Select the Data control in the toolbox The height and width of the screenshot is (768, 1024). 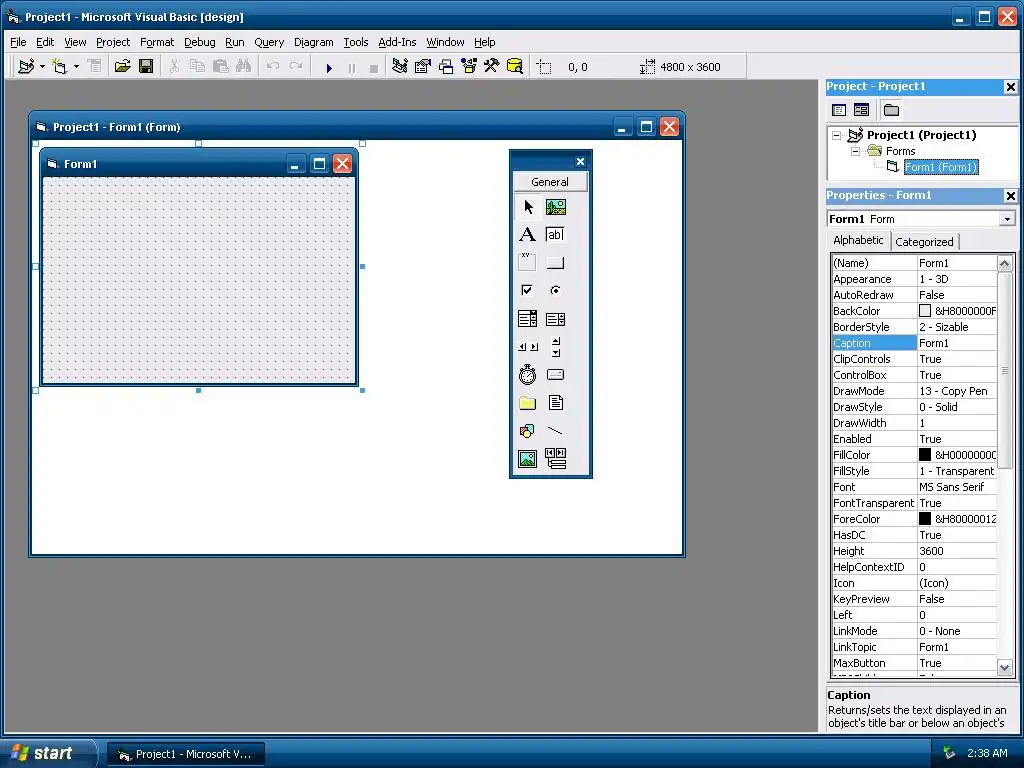click(556, 458)
